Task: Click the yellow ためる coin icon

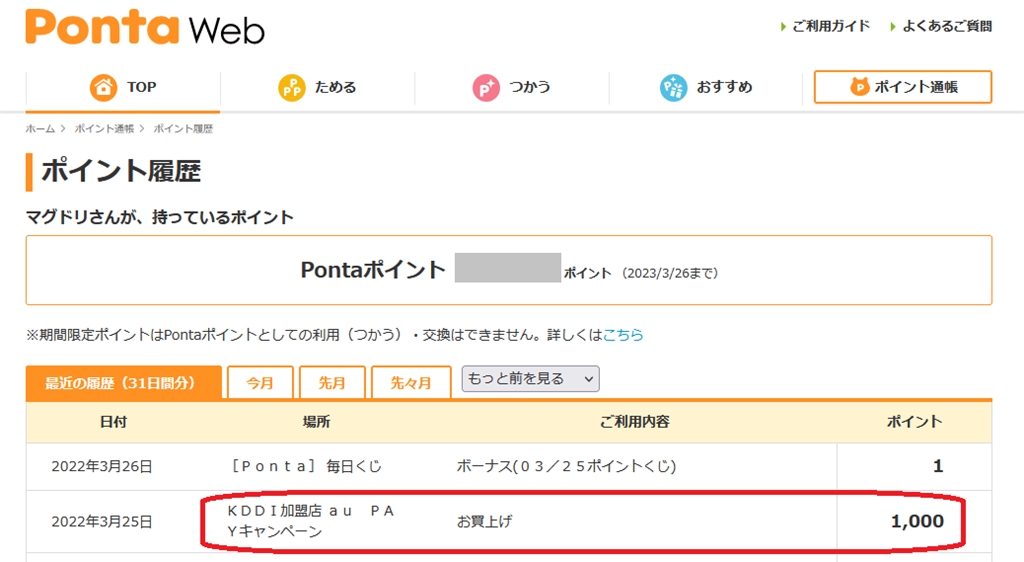Action: (x=291, y=87)
